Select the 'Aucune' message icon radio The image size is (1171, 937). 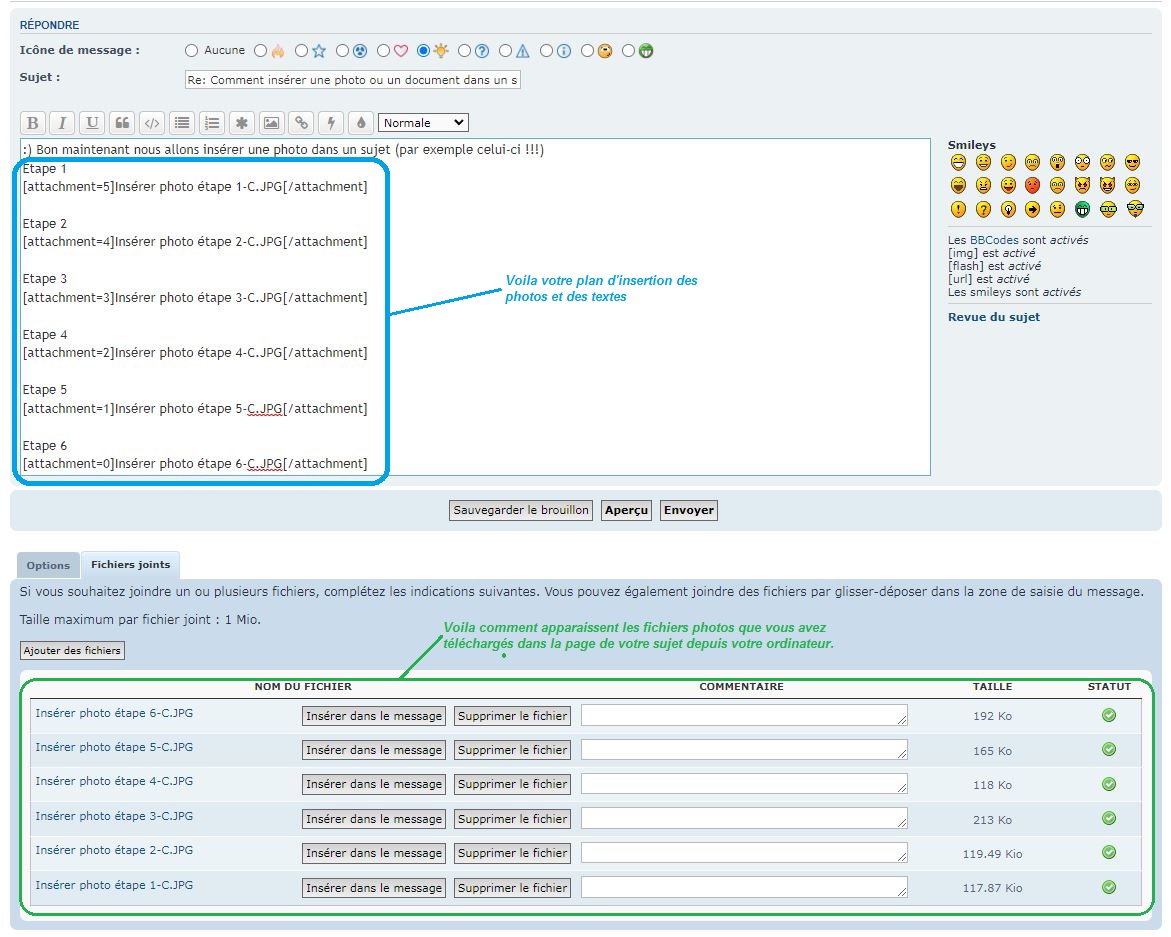(x=192, y=50)
